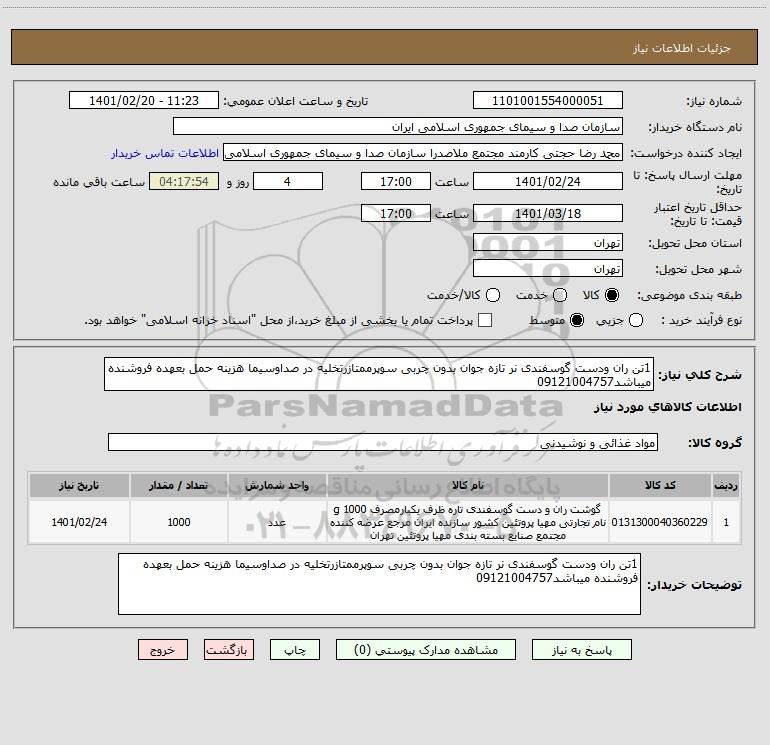Click the remaining days field showing 4
Viewport: 770px width, 745px height.
click(288, 181)
